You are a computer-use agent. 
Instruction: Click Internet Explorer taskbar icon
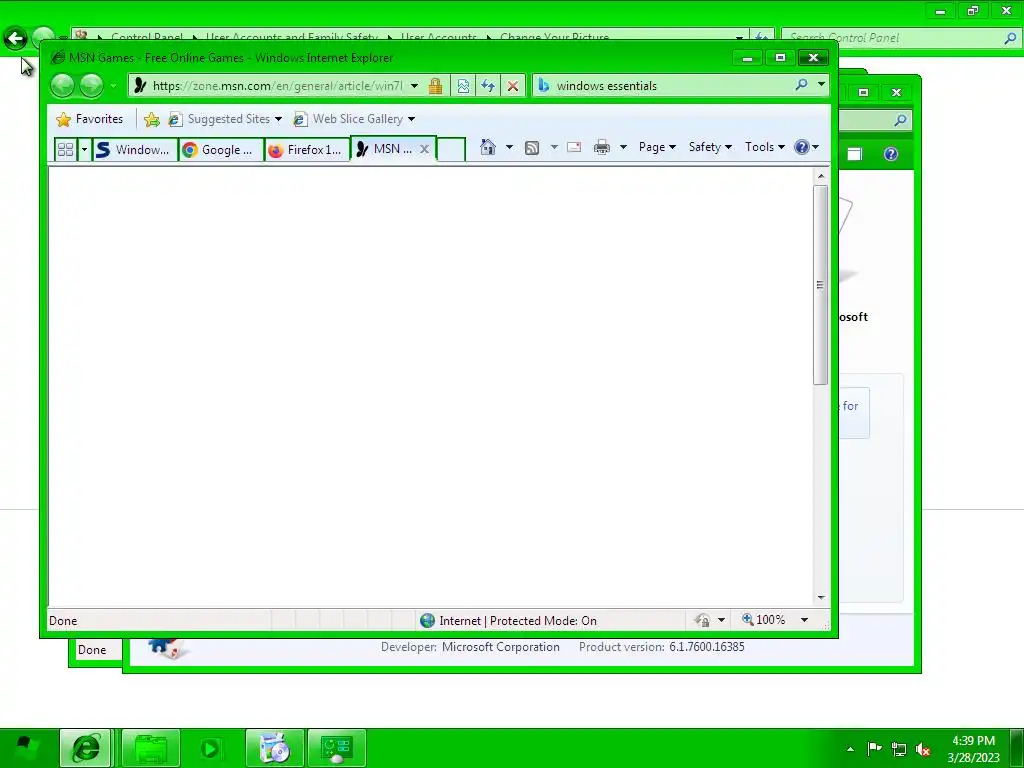coord(86,748)
